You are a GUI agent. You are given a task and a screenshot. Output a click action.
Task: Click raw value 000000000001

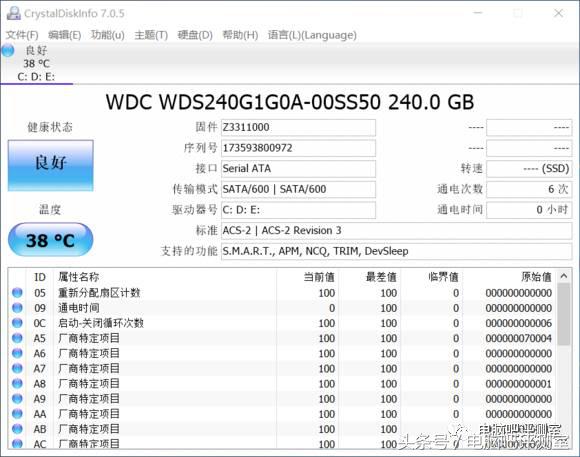tap(519, 384)
